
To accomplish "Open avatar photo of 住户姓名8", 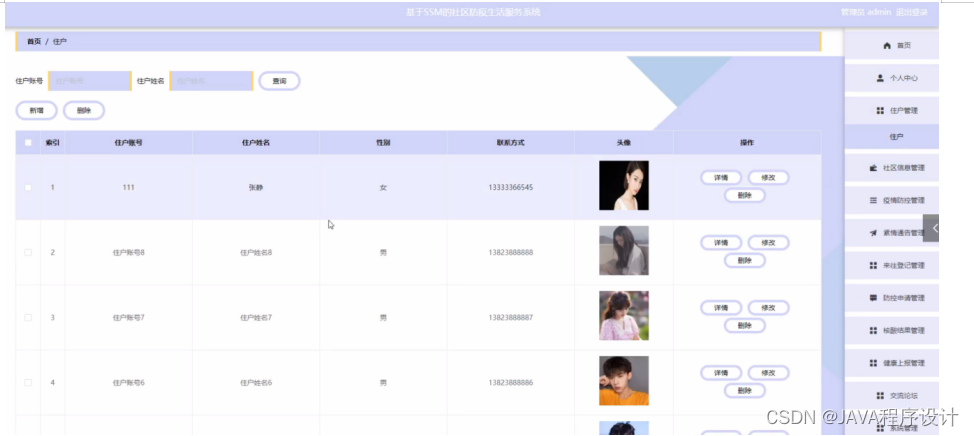I will tap(624, 250).
